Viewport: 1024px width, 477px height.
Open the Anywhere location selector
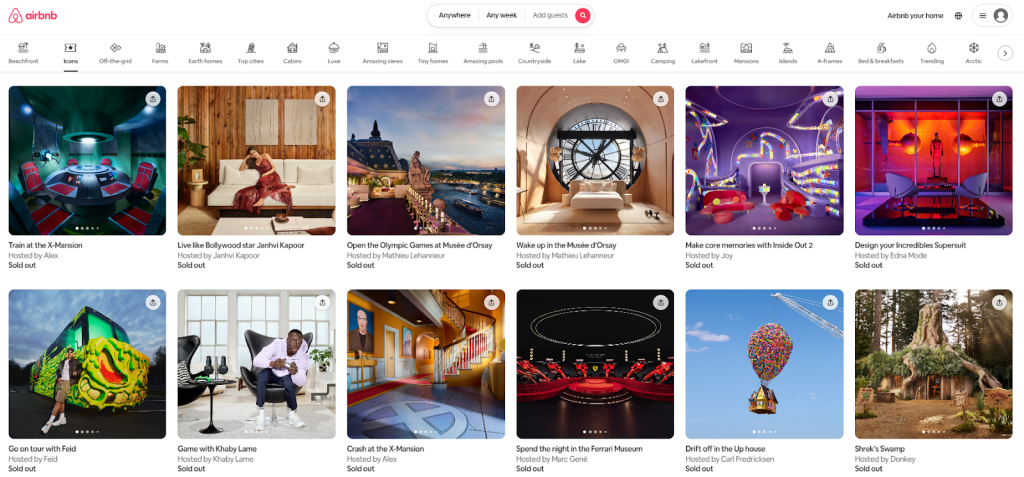(454, 16)
